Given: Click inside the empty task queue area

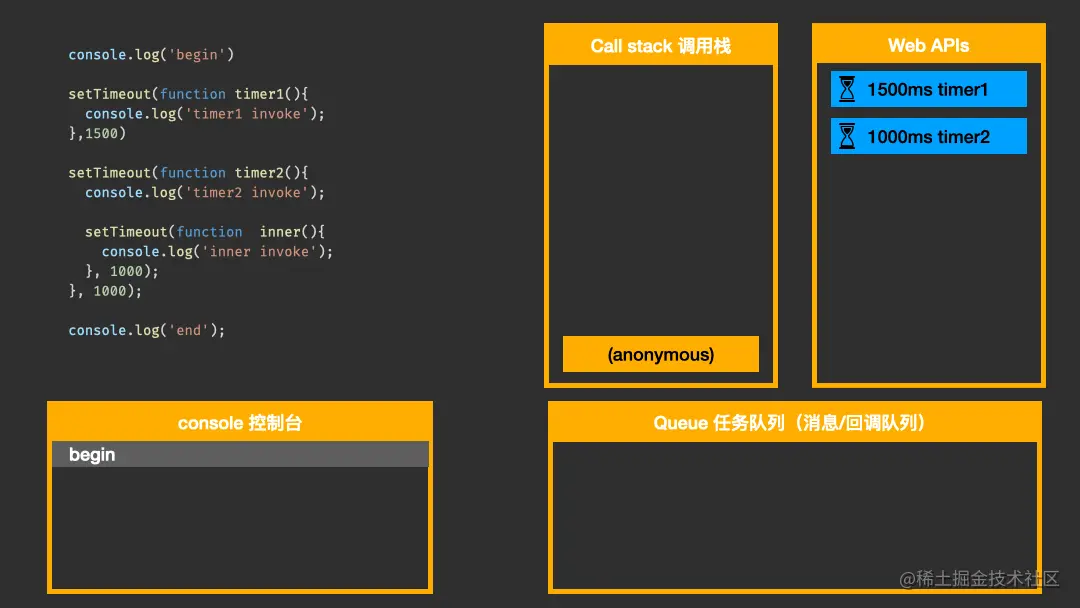Looking at the screenshot, I should tap(794, 515).
